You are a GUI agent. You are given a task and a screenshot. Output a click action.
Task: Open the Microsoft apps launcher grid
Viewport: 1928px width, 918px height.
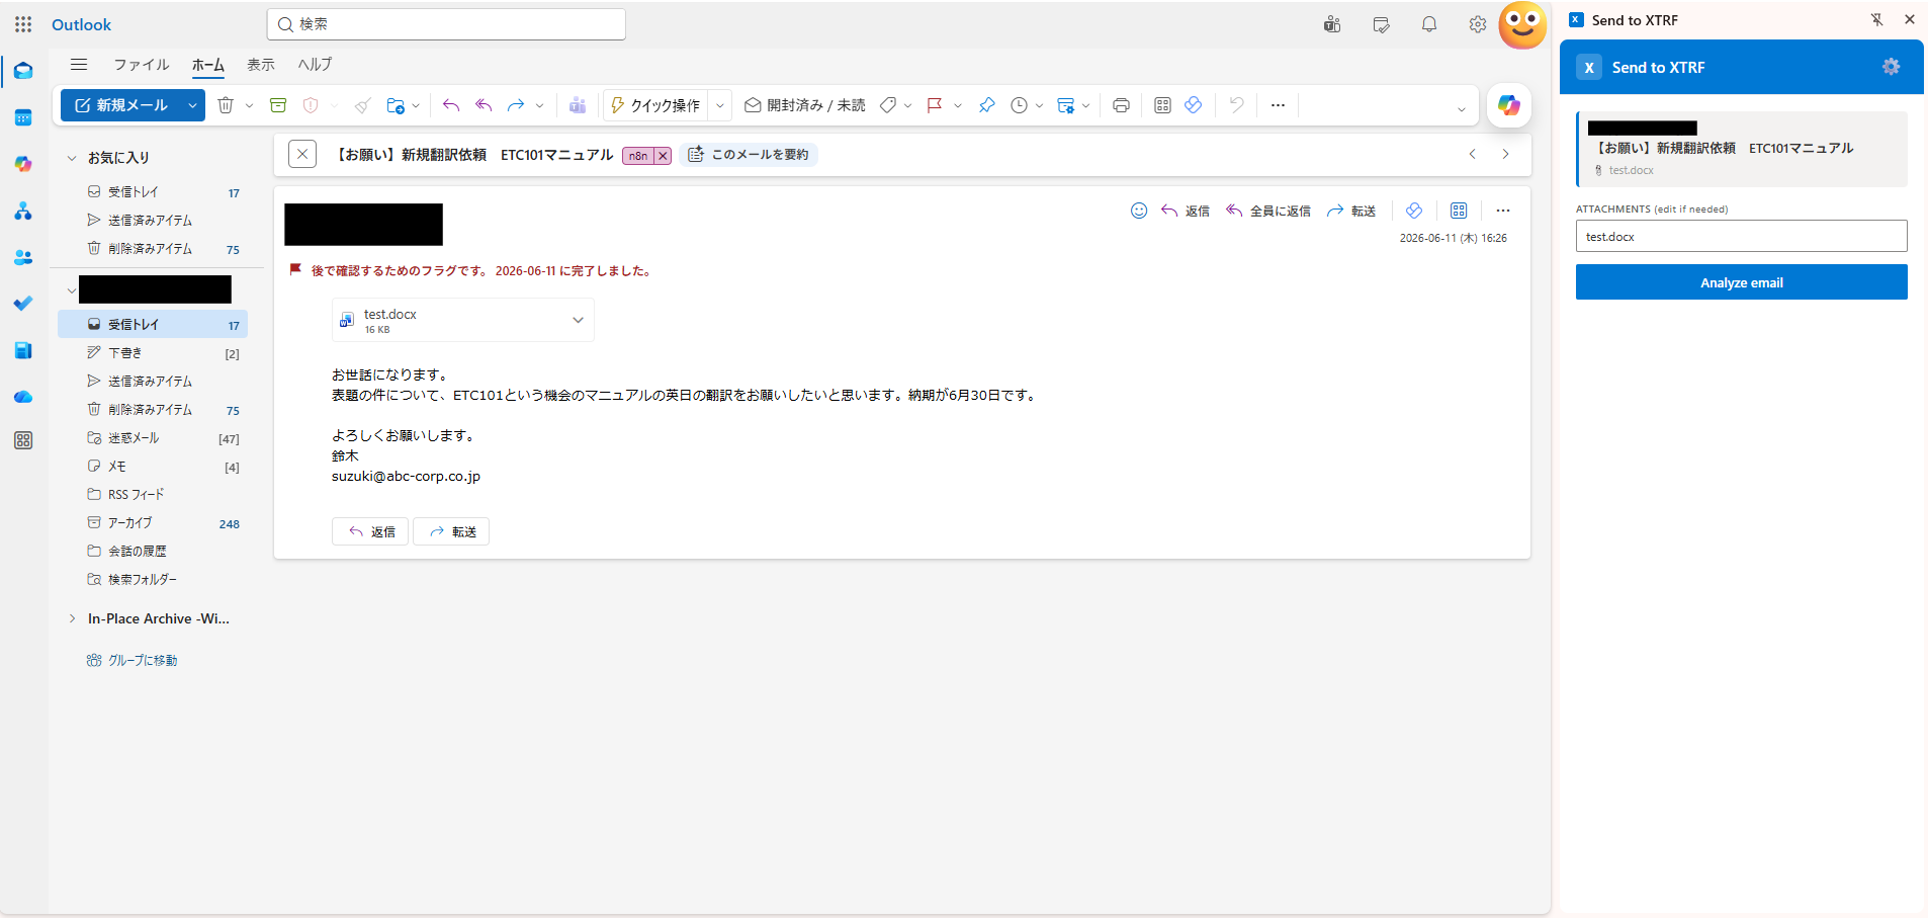(x=23, y=24)
